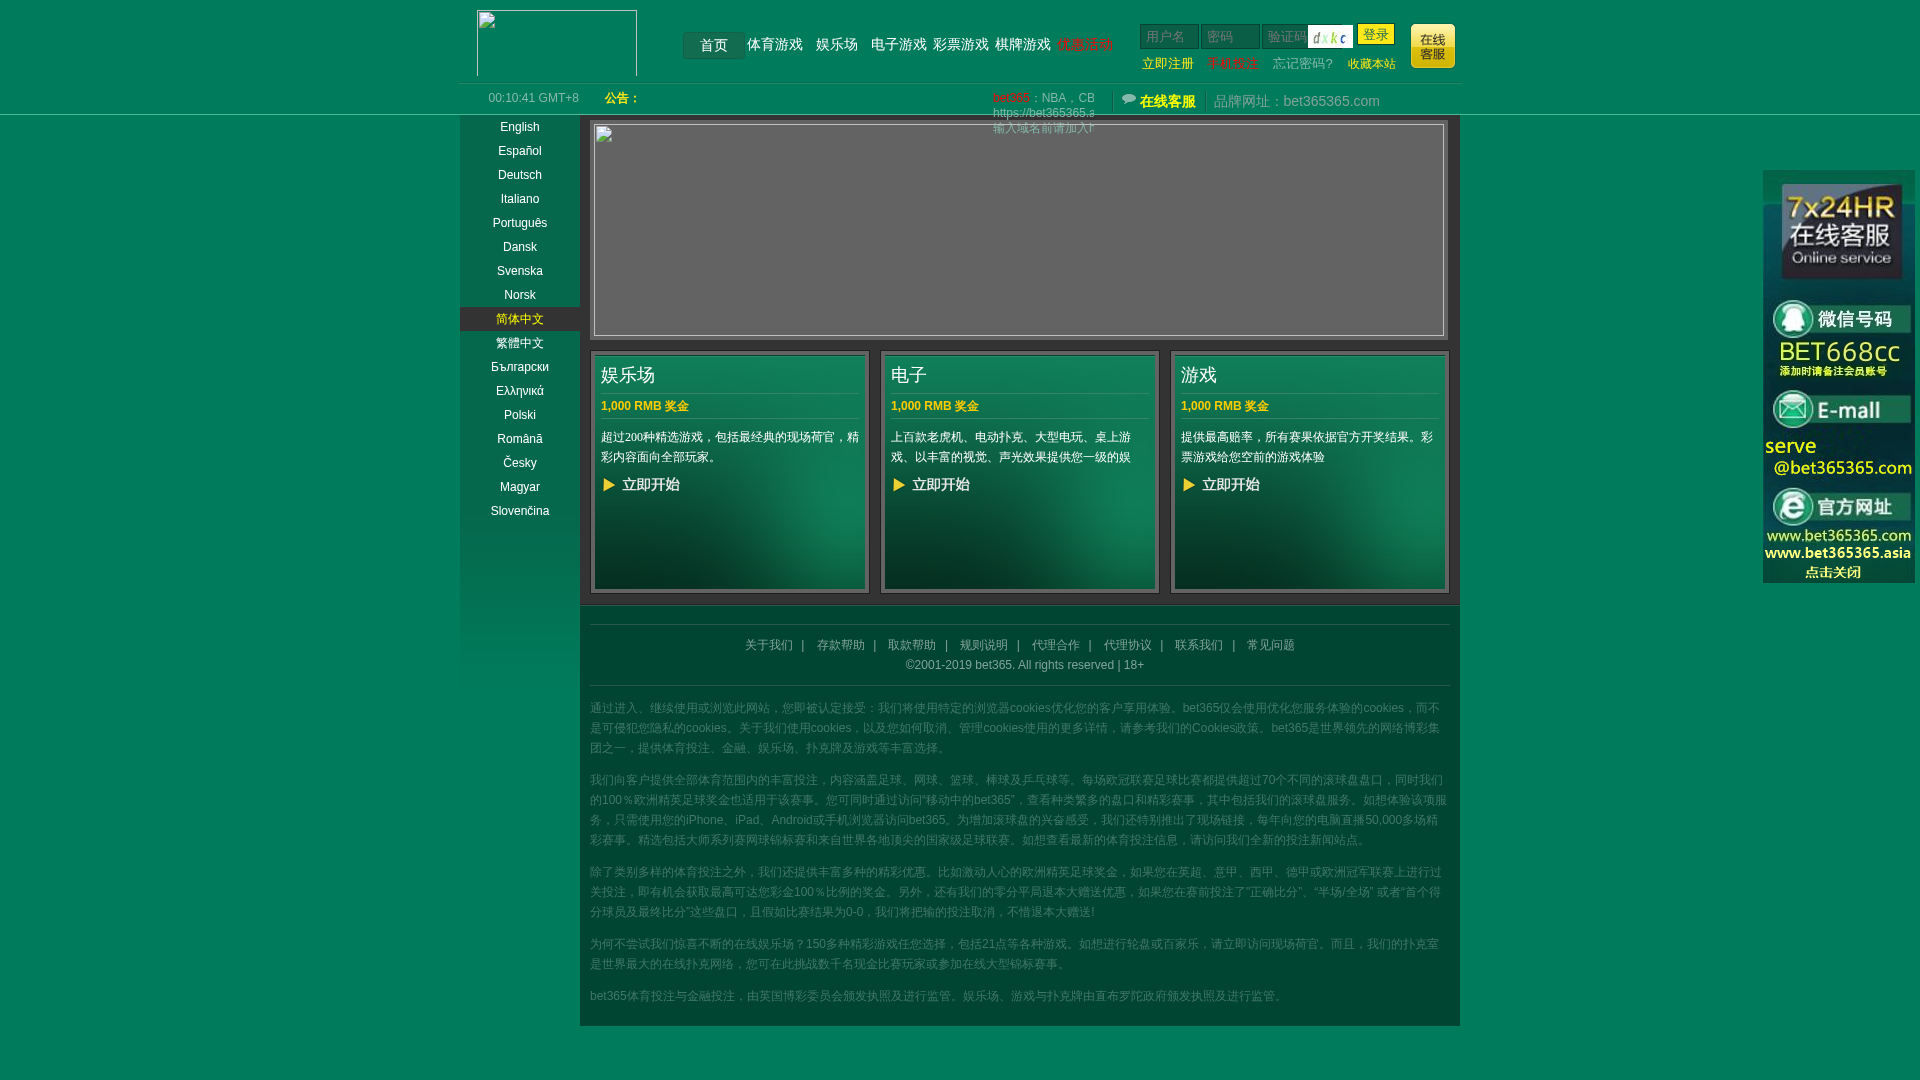Open the red 优惠活动 promotions menu
The width and height of the screenshot is (1920, 1080).
[x=1085, y=45]
